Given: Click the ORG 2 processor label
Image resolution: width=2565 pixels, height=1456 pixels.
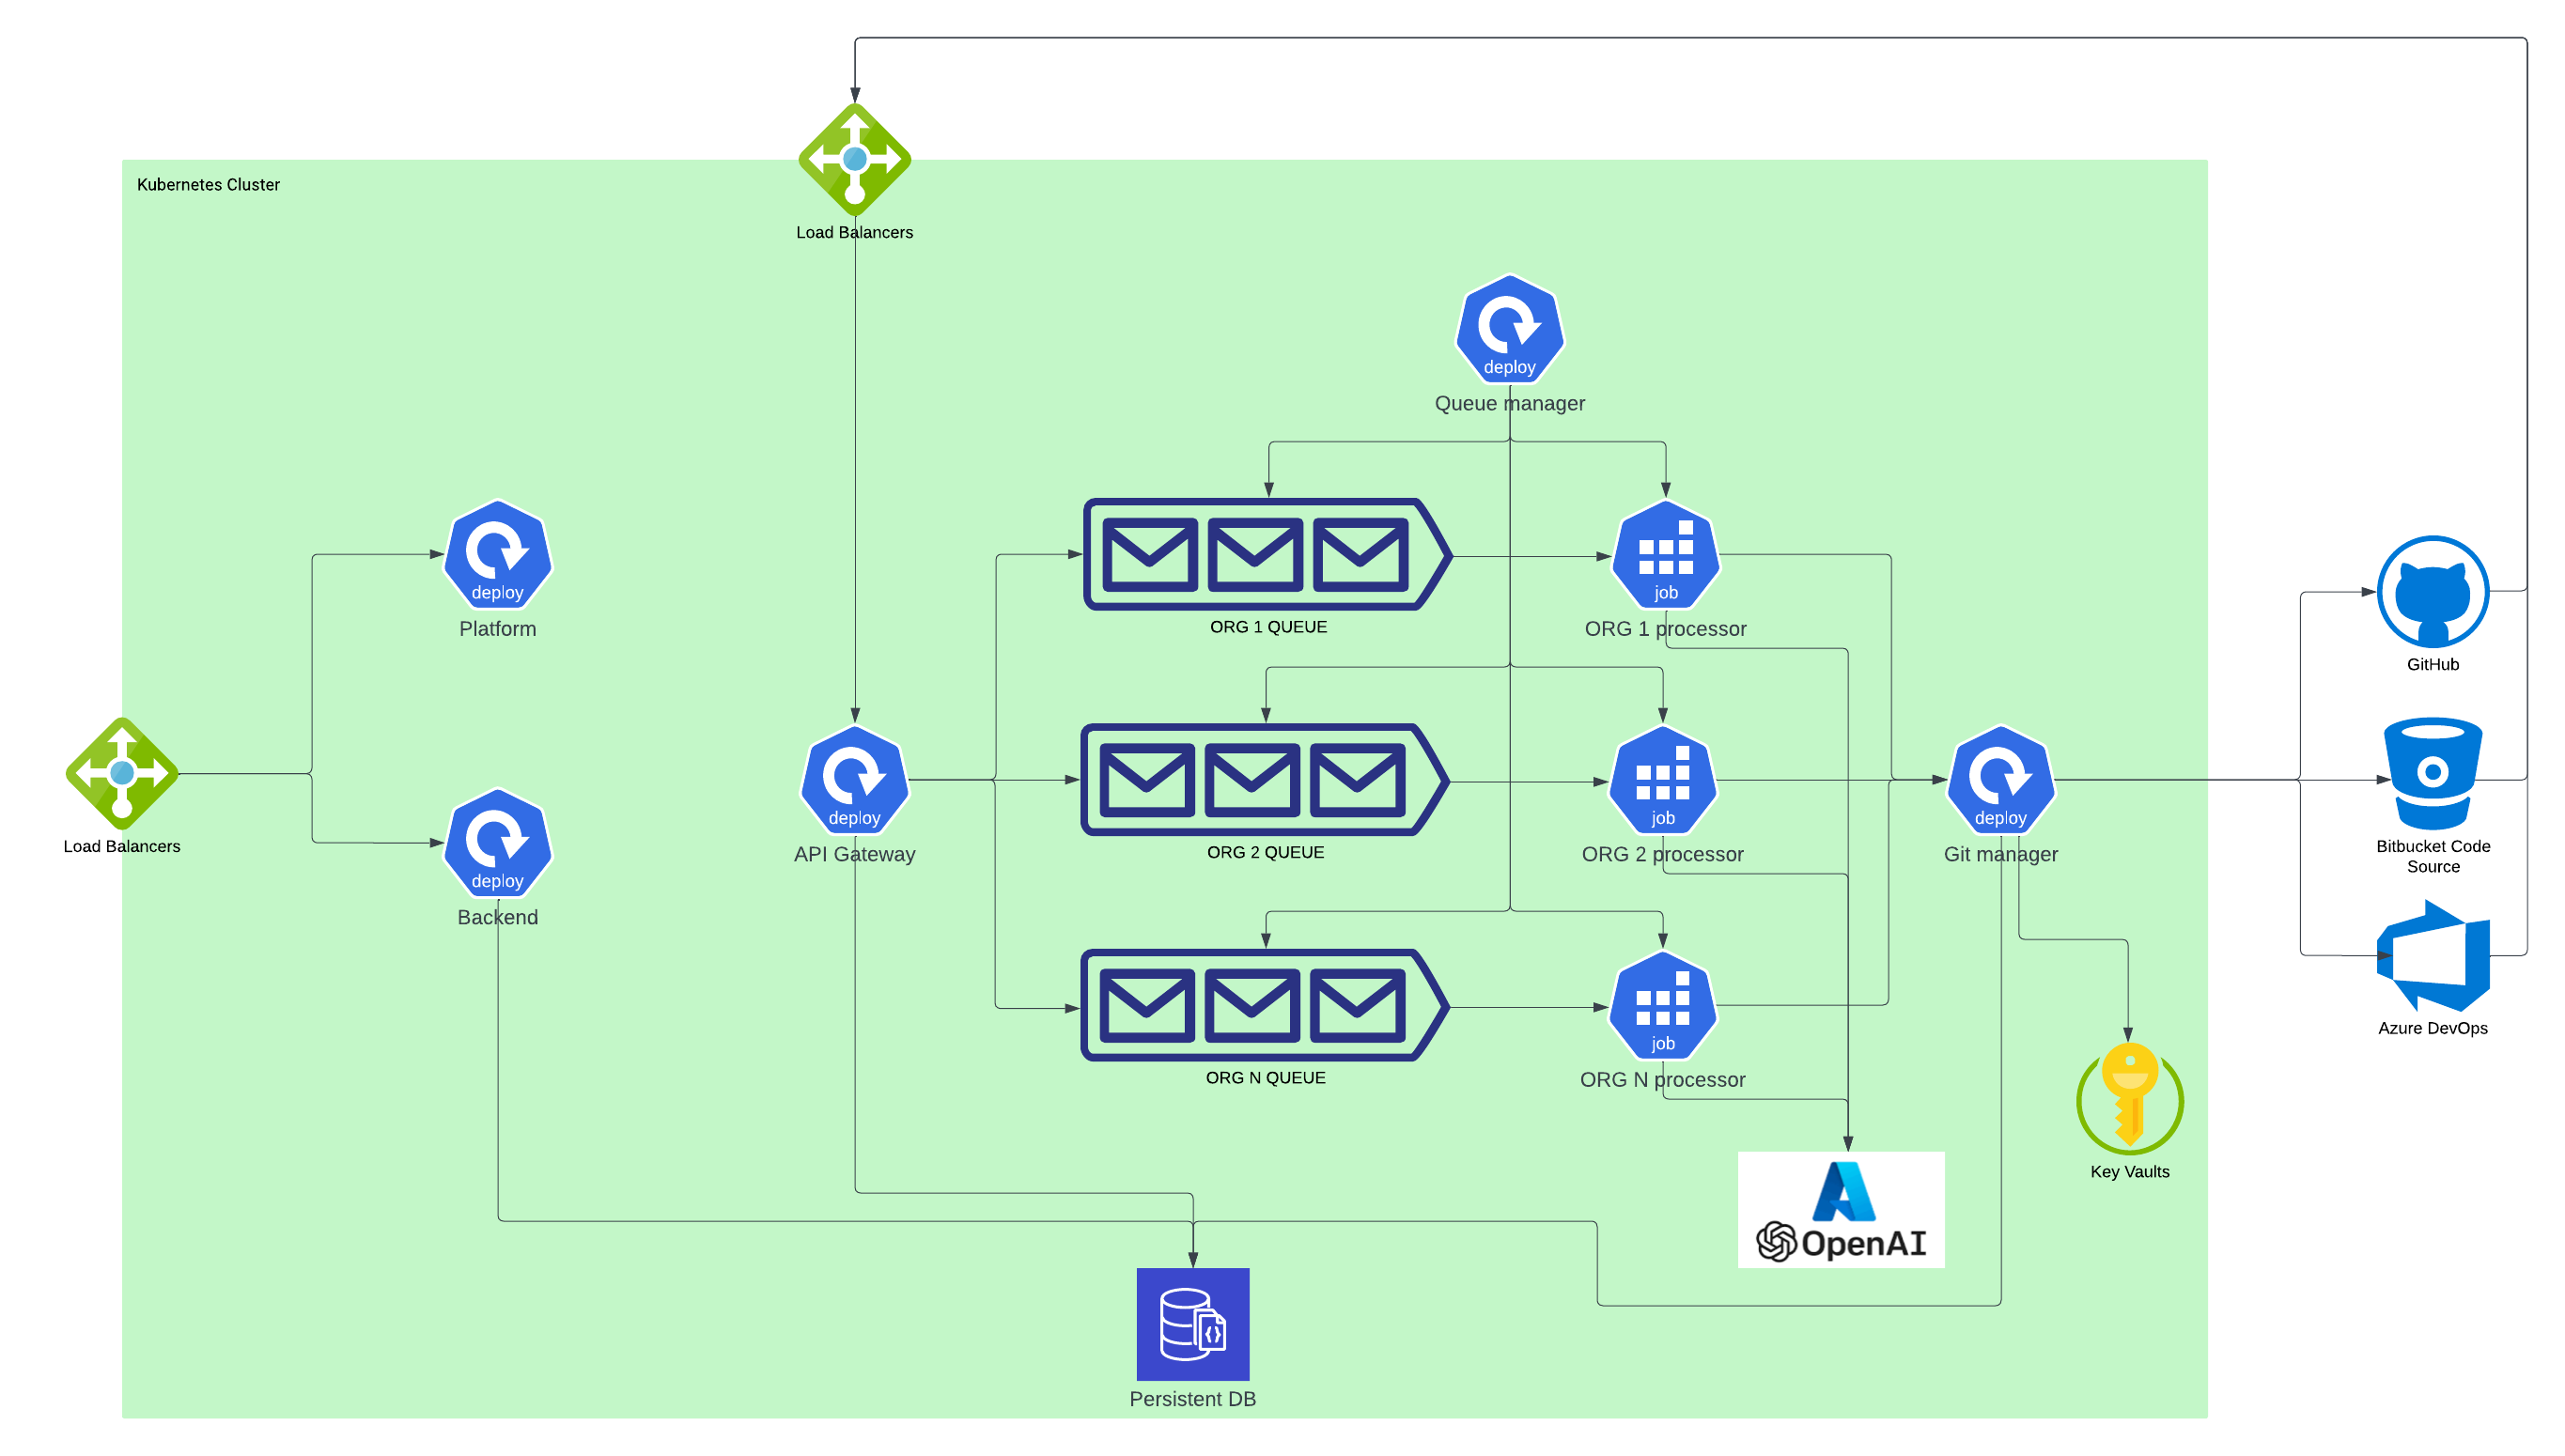Looking at the screenshot, I should point(1662,854).
